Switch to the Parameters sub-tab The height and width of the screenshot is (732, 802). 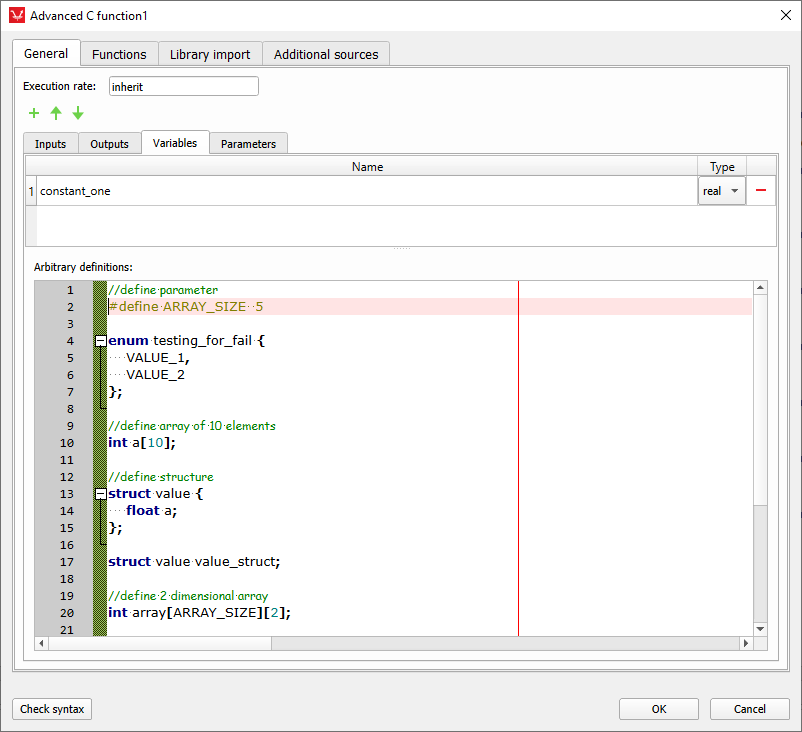tap(248, 144)
